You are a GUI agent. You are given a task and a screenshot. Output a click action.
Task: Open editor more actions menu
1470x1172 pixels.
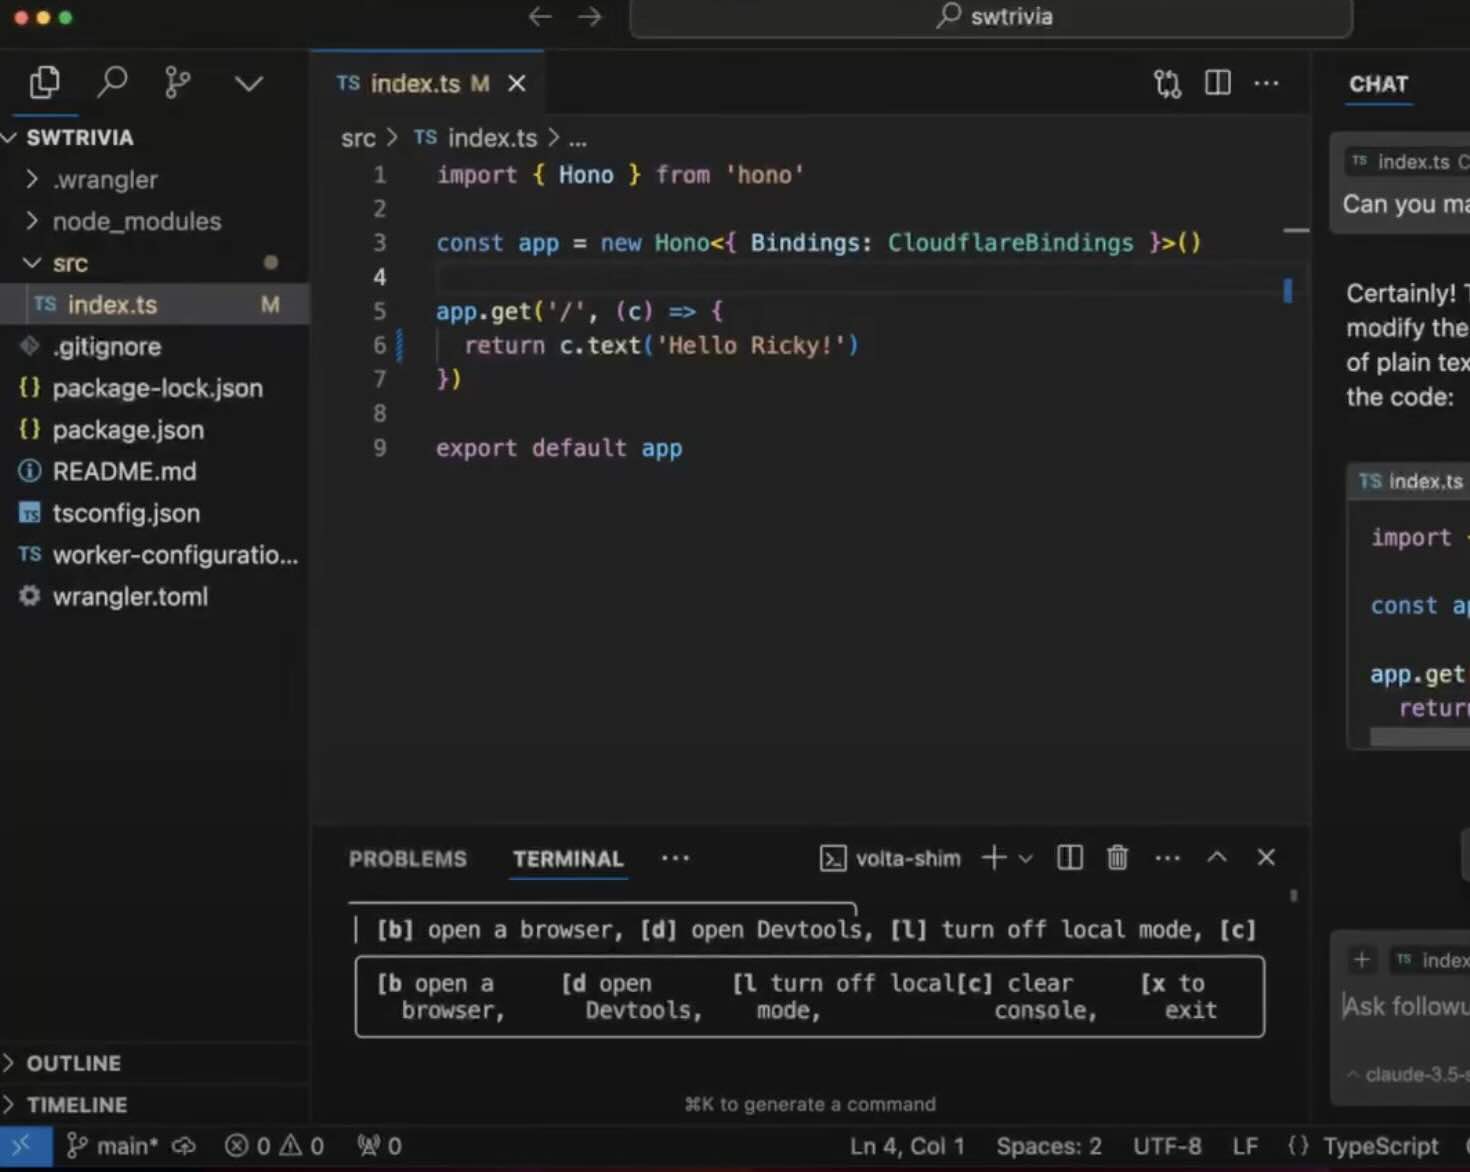tap(1266, 83)
